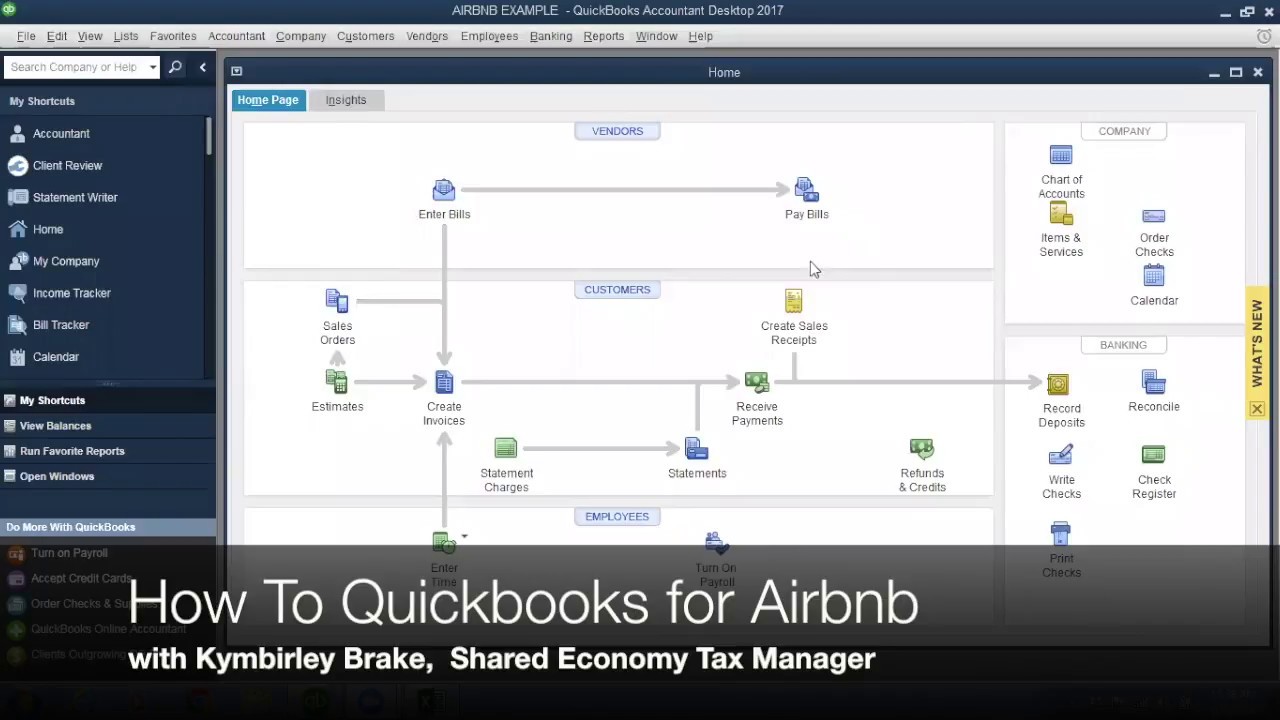Open Calendar icon in Company panel
The width and height of the screenshot is (1280, 720).
tap(1154, 276)
